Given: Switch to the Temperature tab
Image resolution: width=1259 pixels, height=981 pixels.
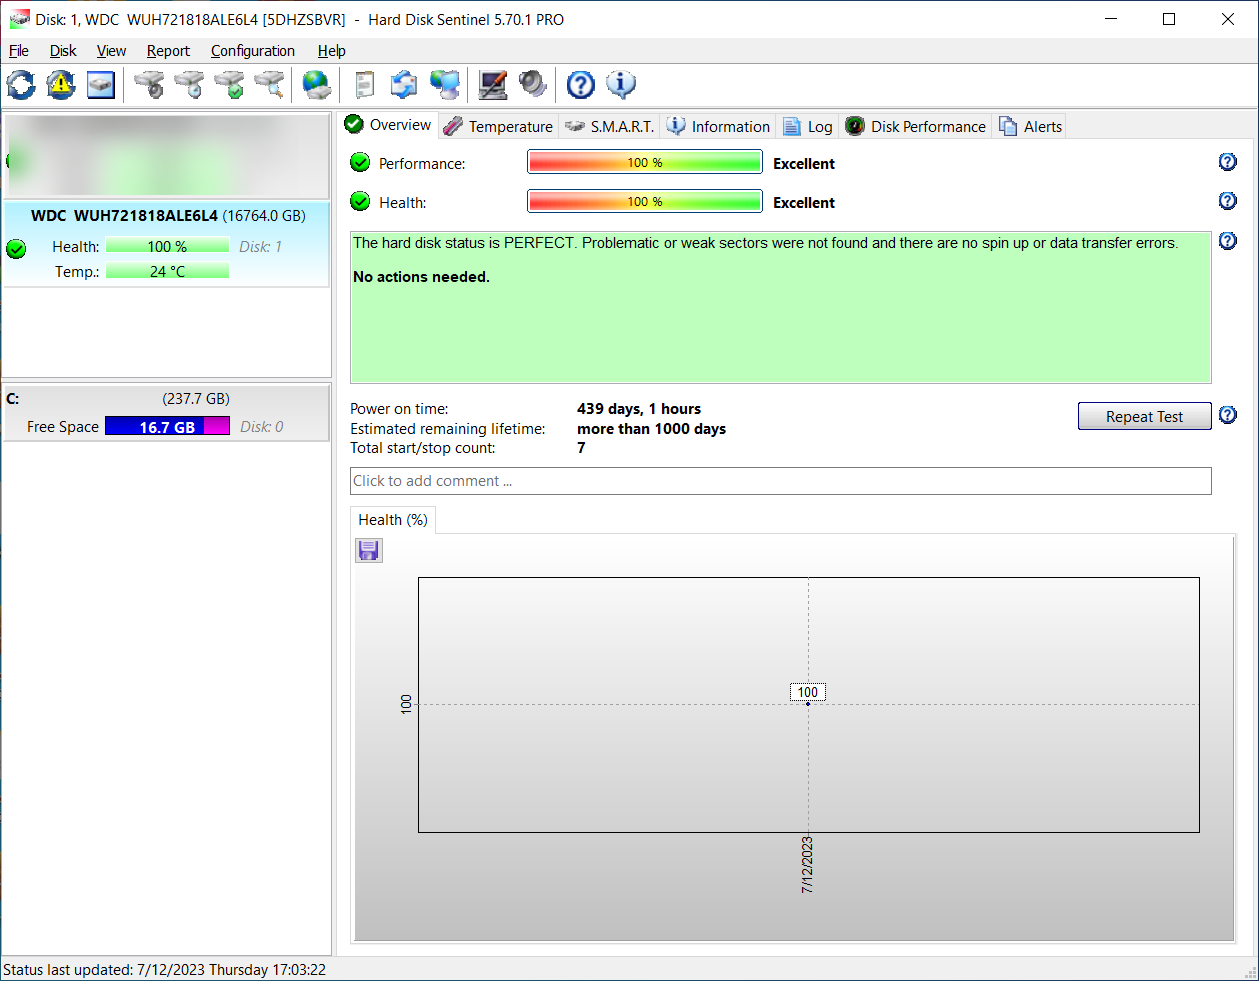Looking at the screenshot, I should pos(499,126).
